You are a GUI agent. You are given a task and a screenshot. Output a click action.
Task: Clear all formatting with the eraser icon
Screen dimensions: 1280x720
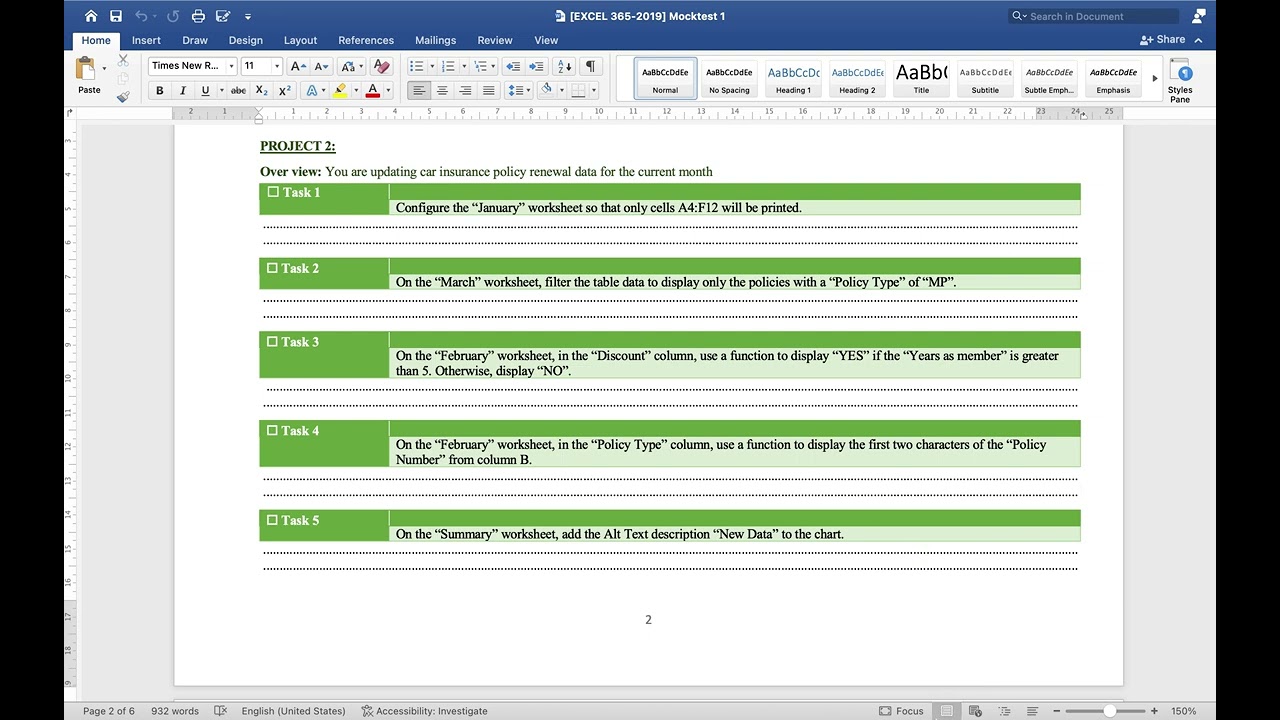(381, 66)
